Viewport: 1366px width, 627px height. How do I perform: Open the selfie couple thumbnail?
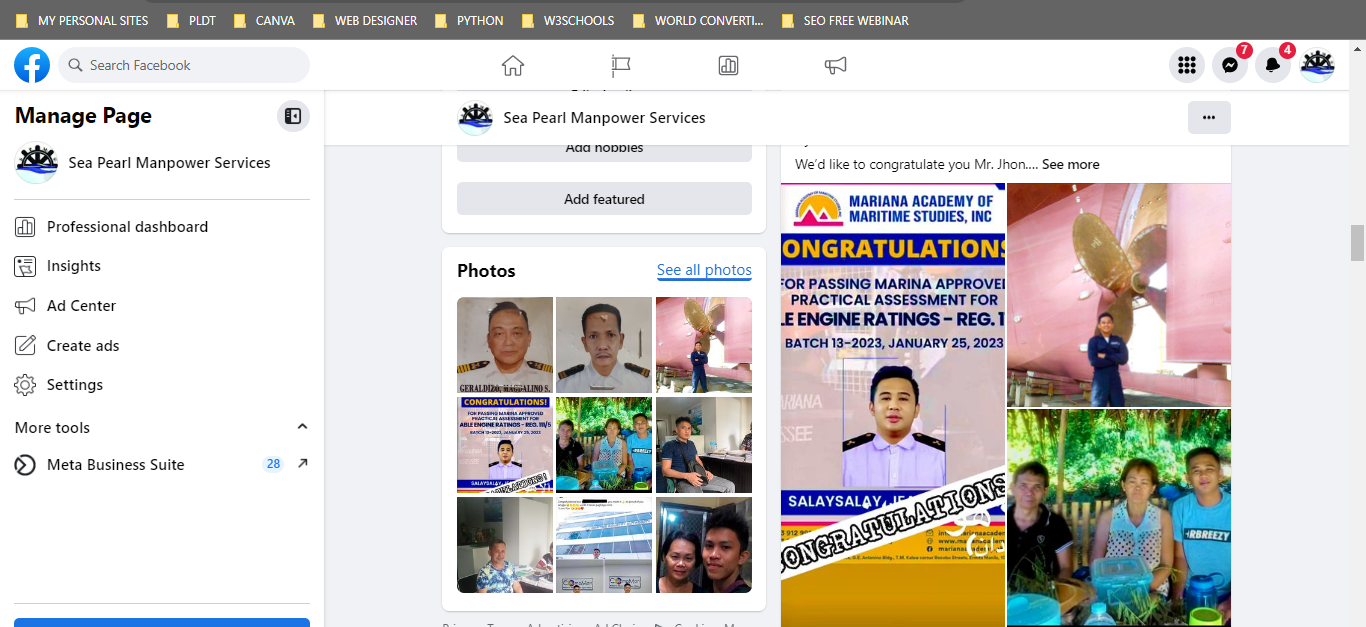pyautogui.click(x=704, y=545)
